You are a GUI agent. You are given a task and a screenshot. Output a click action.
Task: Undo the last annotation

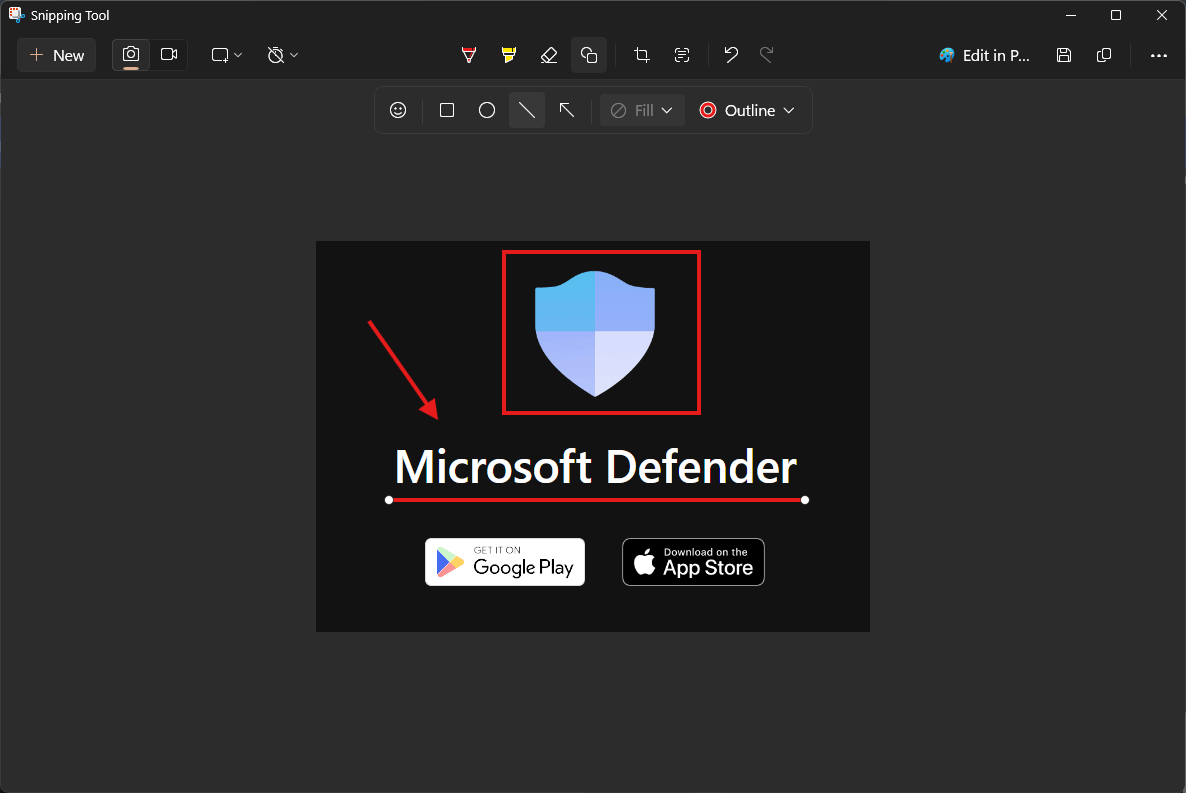click(731, 54)
